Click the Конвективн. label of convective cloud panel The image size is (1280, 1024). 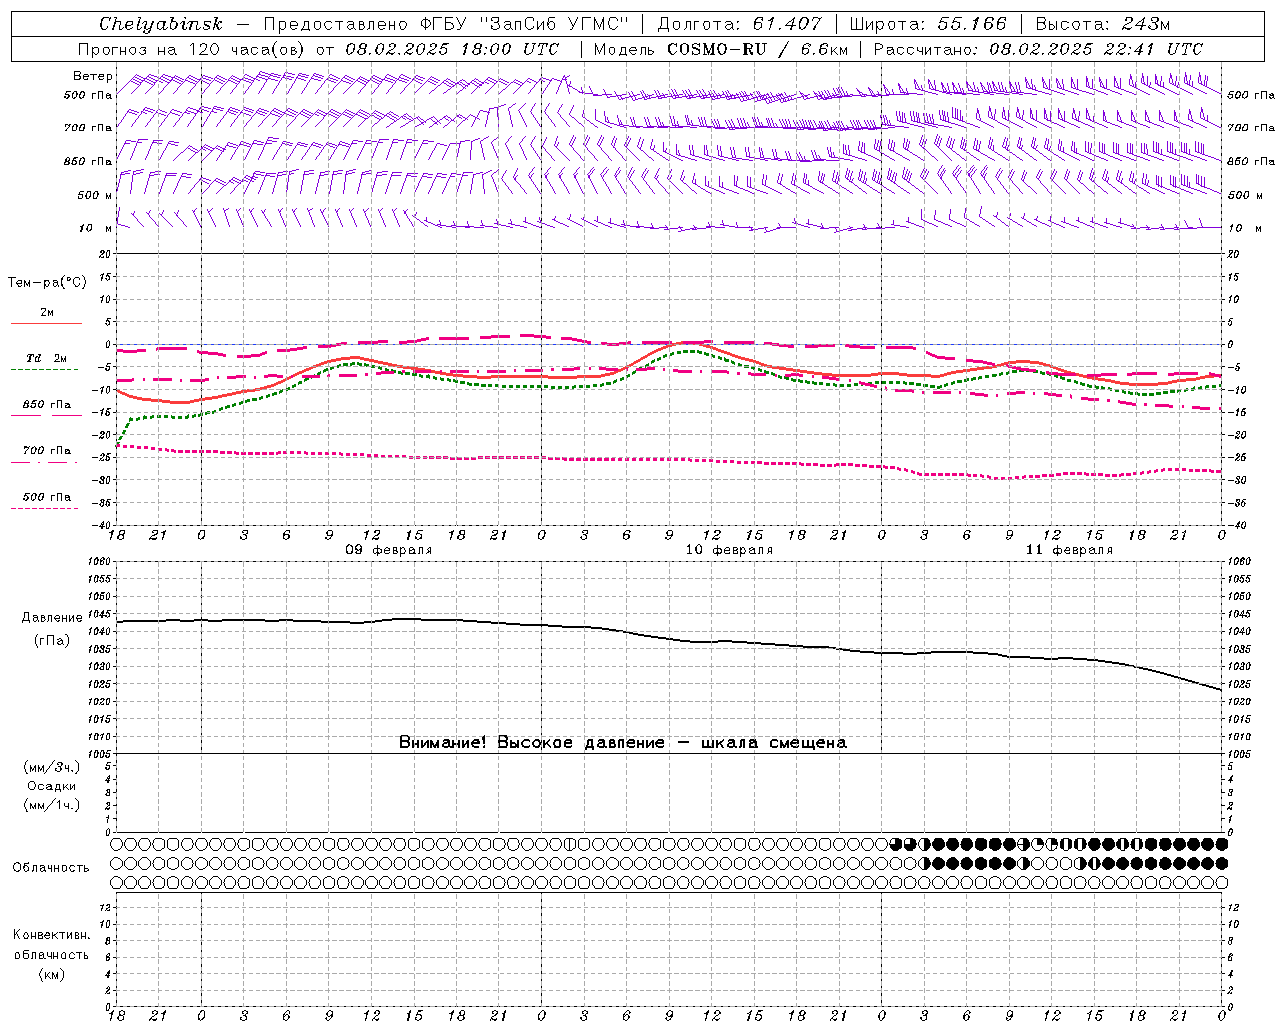pos(52,935)
